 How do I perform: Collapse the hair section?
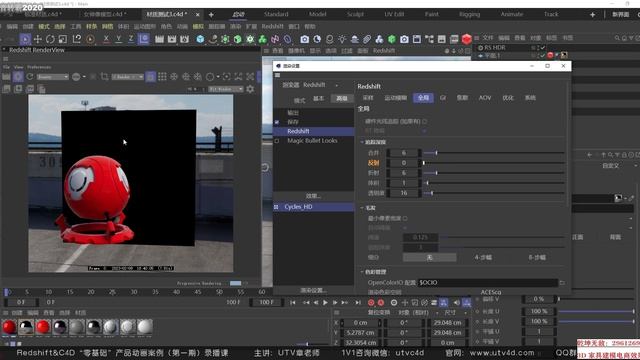tap(362, 208)
